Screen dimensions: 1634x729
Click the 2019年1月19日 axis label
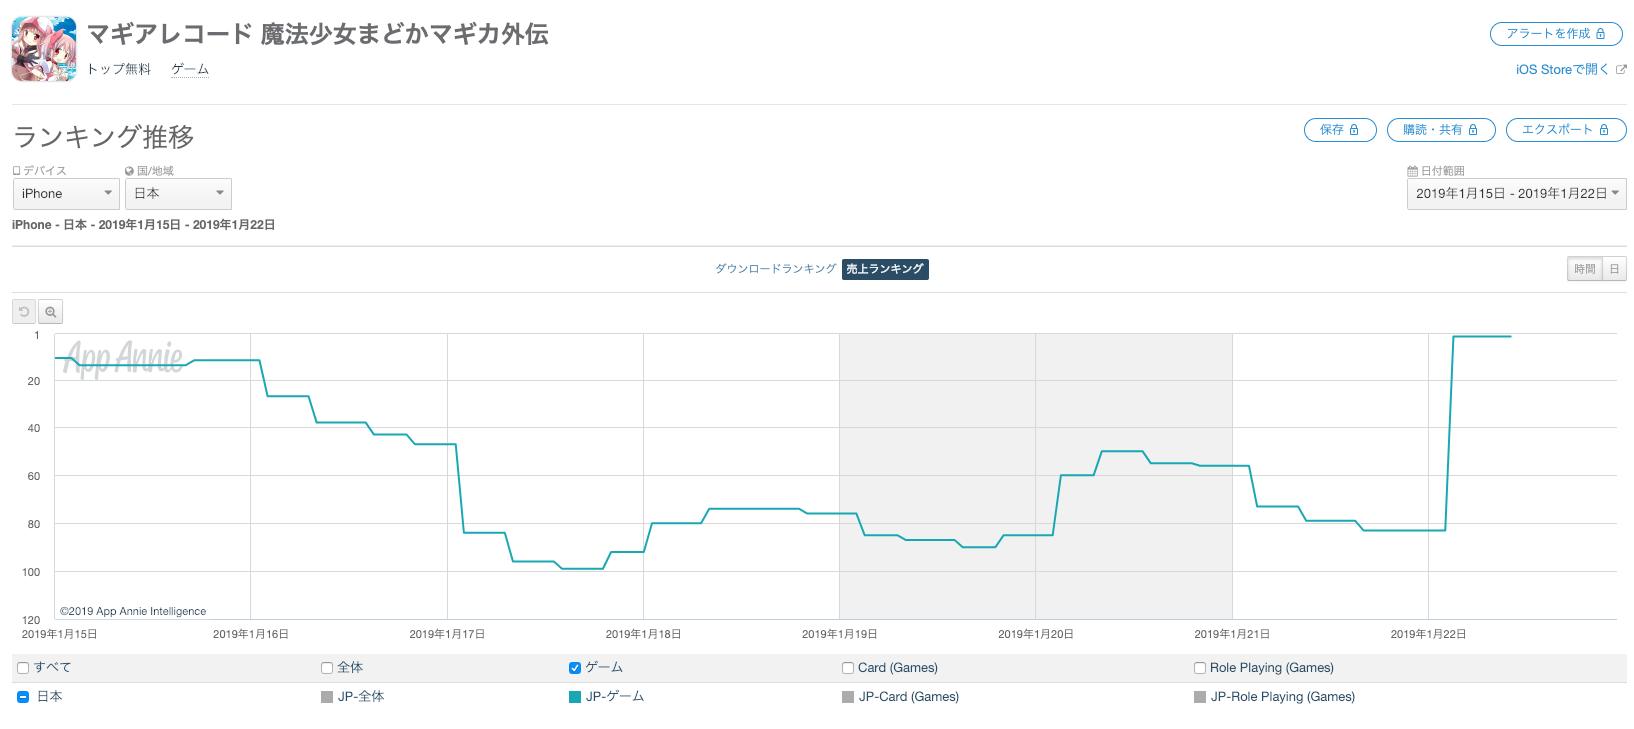(x=840, y=634)
